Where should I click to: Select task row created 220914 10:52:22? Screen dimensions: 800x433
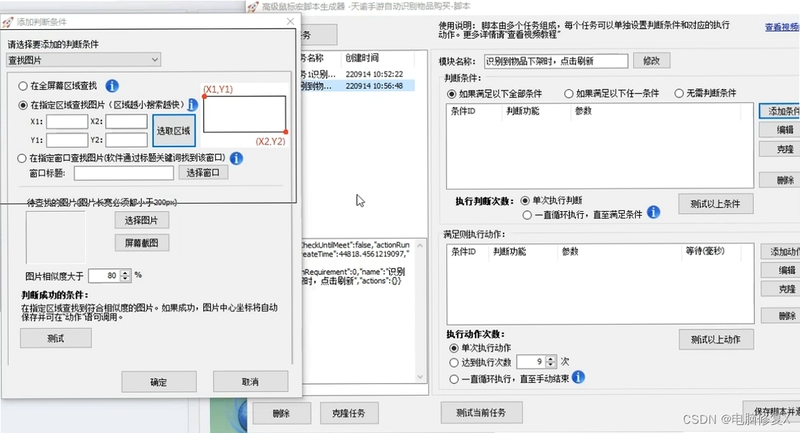pos(357,74)
